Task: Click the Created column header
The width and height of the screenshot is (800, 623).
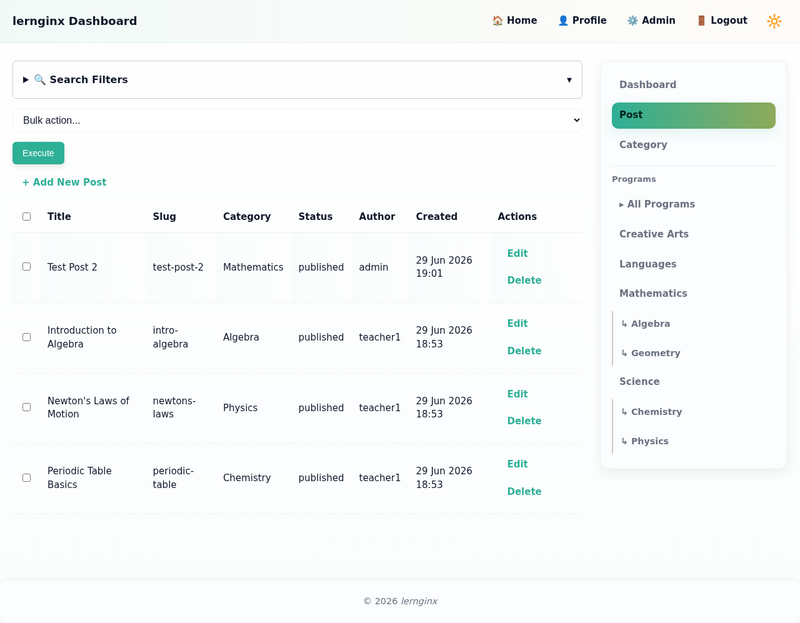Action: pos(436,216)
